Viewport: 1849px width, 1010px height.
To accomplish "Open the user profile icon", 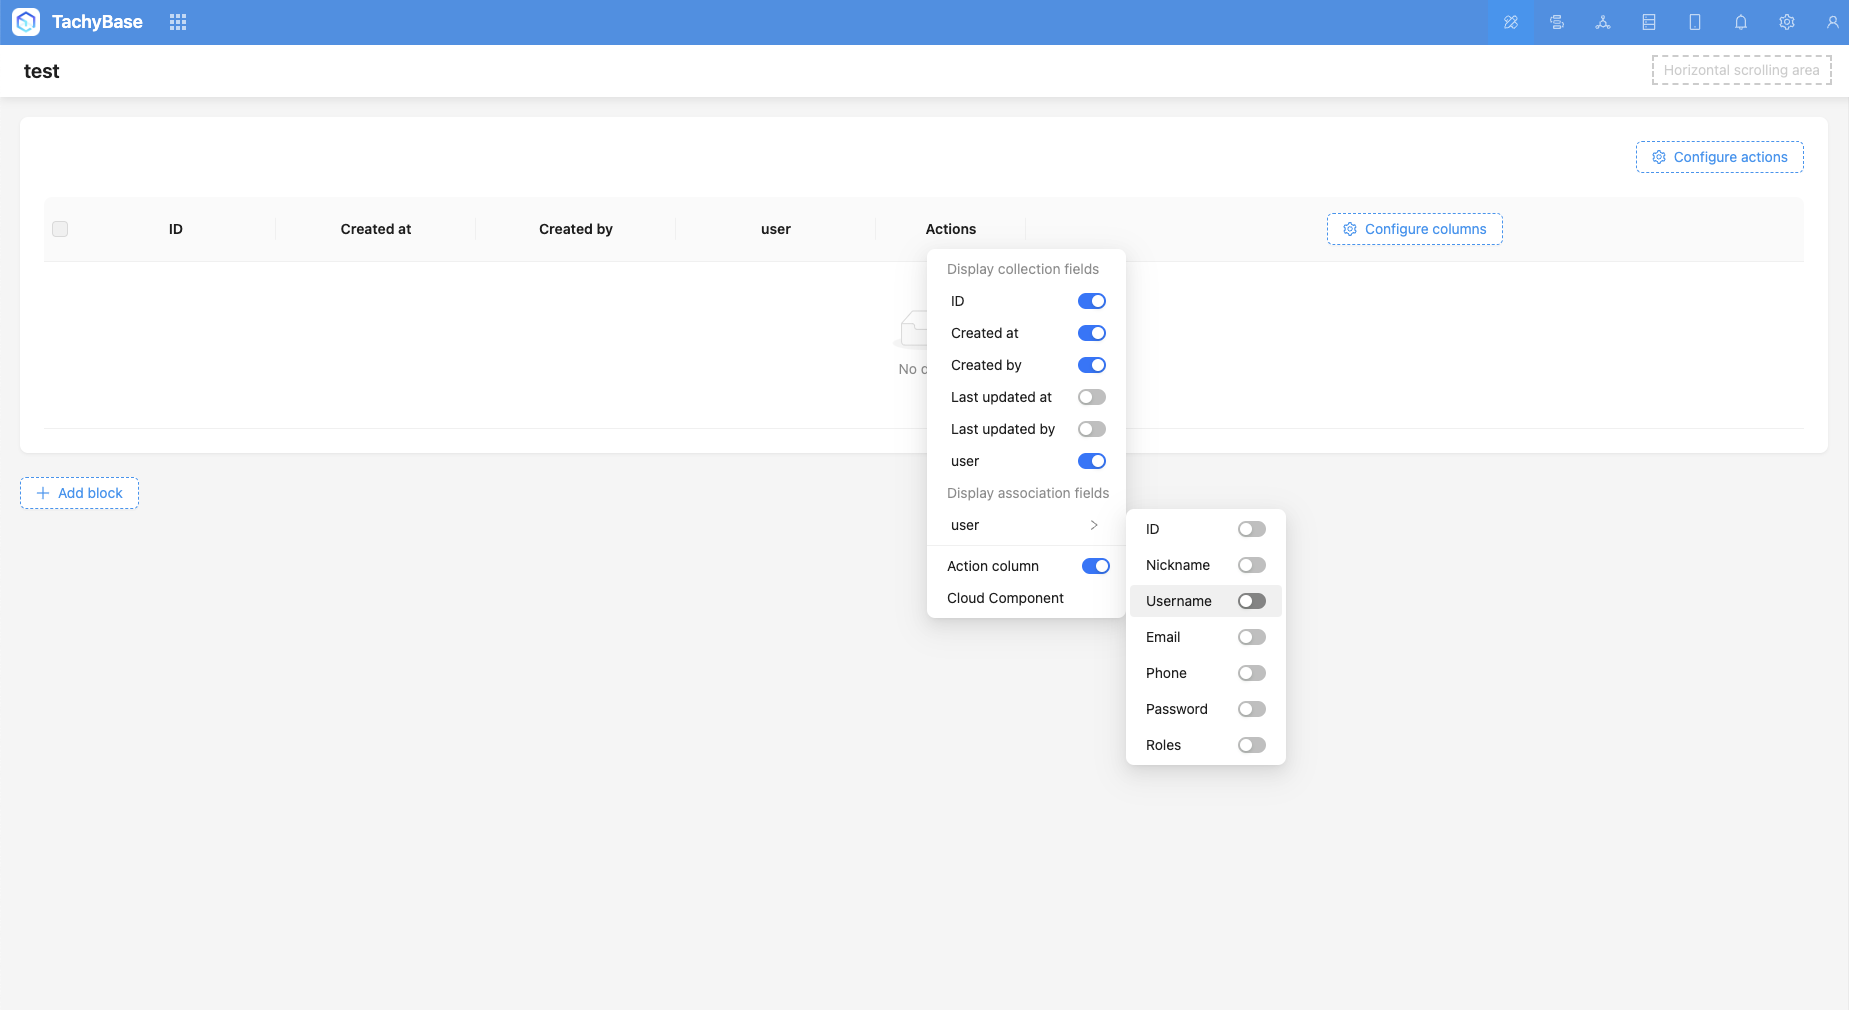I will tap(1833, 22).
